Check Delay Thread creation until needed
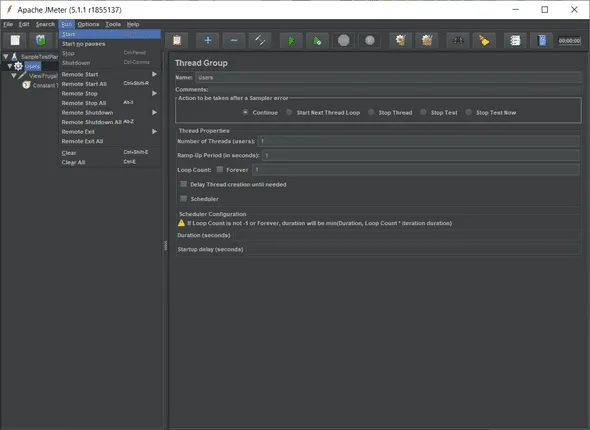The height and width of the screenshot is (430, 590). [x=184, y=184]
